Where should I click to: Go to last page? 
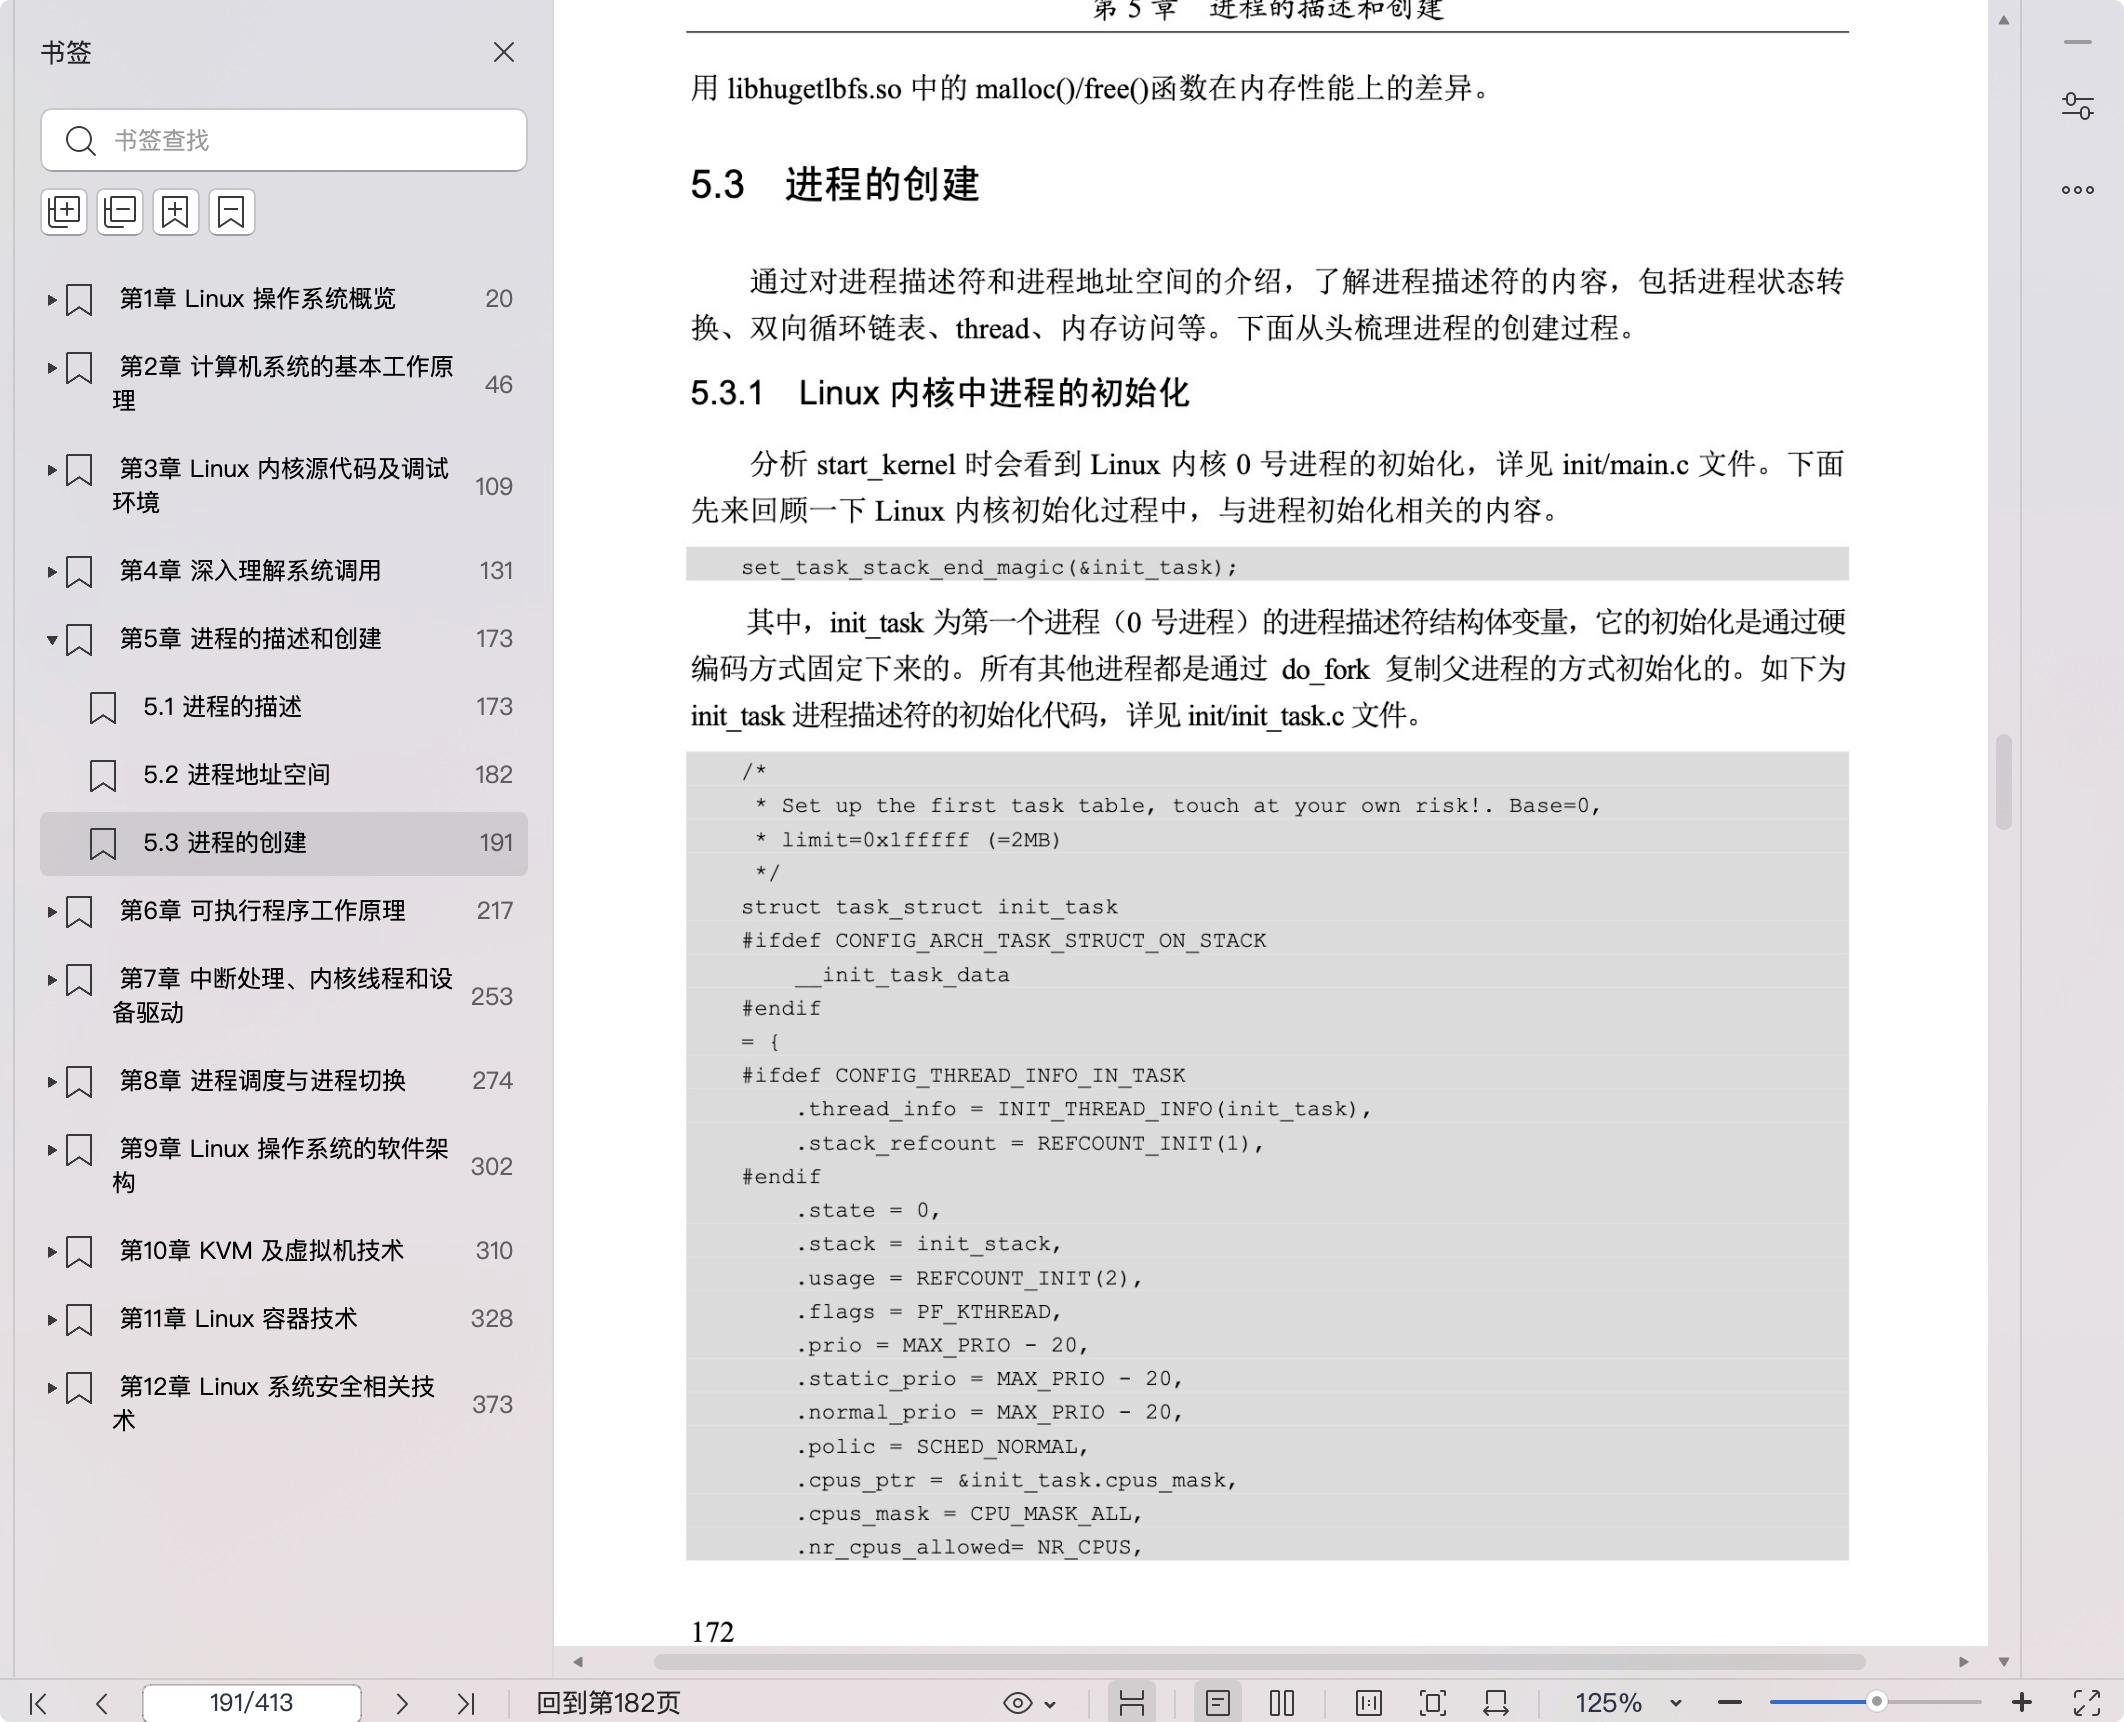(465, 1703)
